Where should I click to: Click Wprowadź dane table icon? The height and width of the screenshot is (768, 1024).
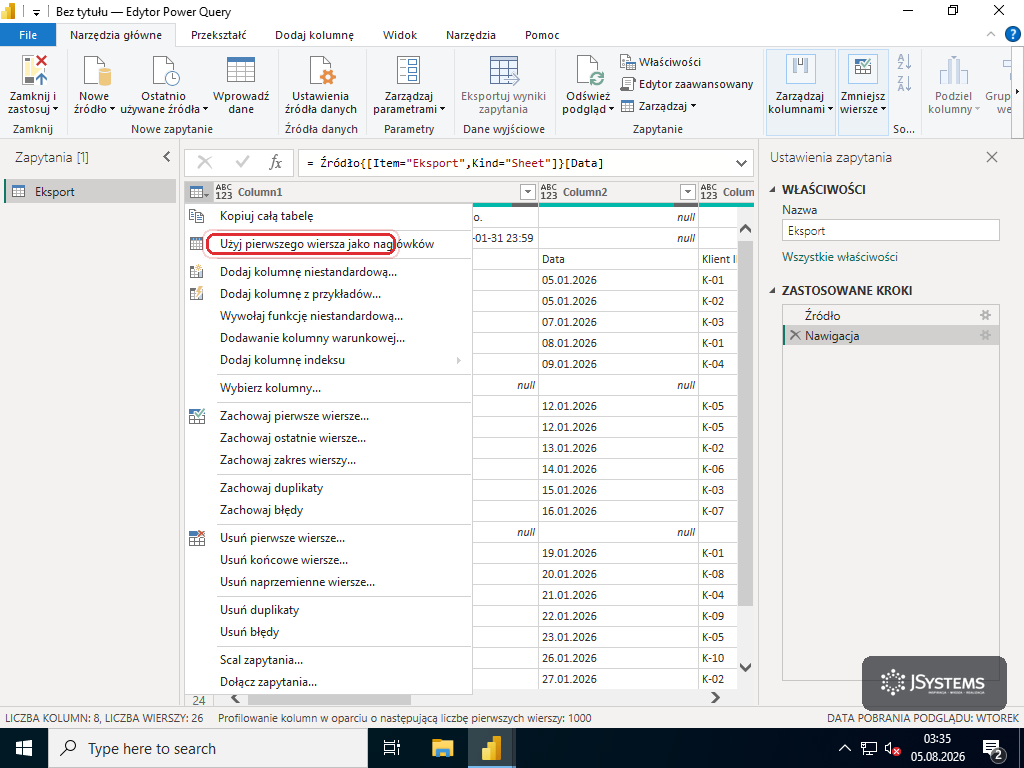(x=240, y=70)
